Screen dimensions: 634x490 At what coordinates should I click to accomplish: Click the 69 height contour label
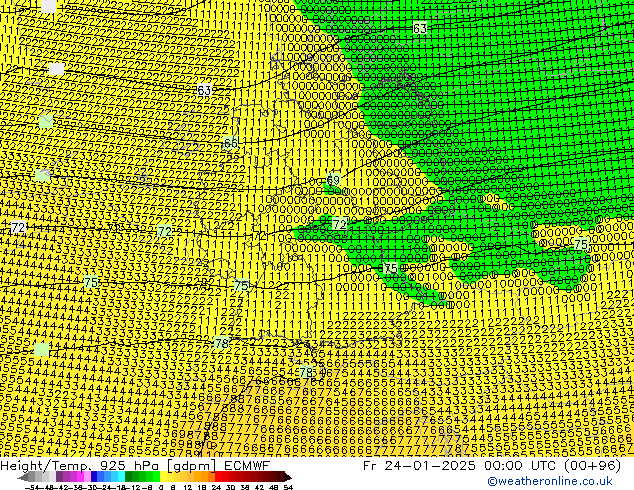[x=333, y=180]
